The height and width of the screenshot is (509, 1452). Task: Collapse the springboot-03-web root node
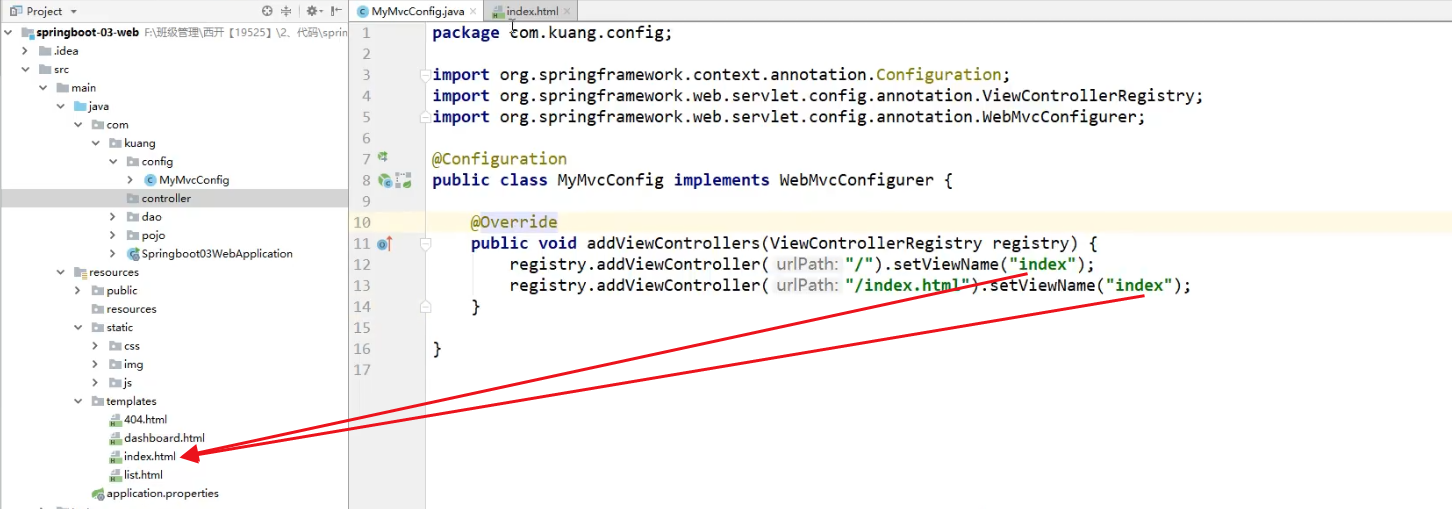9,32
